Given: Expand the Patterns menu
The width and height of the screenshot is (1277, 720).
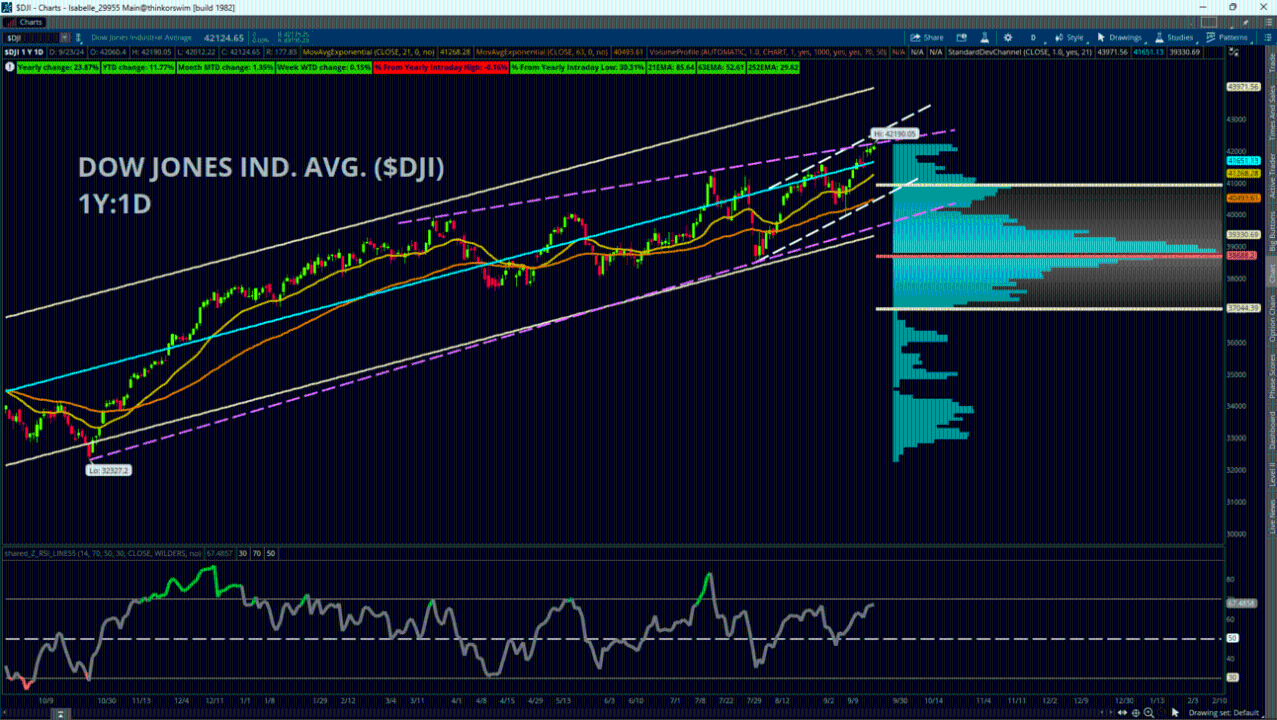Looking at the screenshot, I should tap(1225, 37).
